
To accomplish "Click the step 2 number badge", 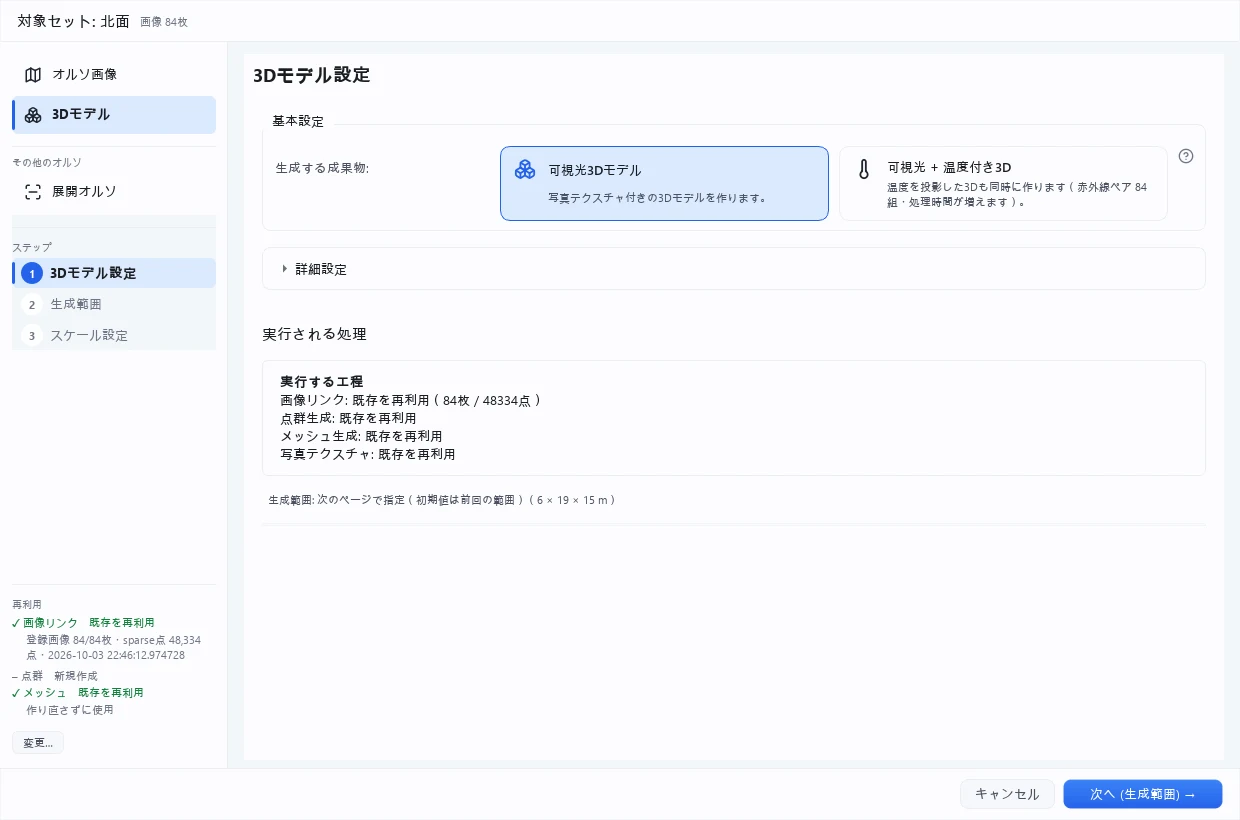I will pyautogui.click(x=32, y=304).
